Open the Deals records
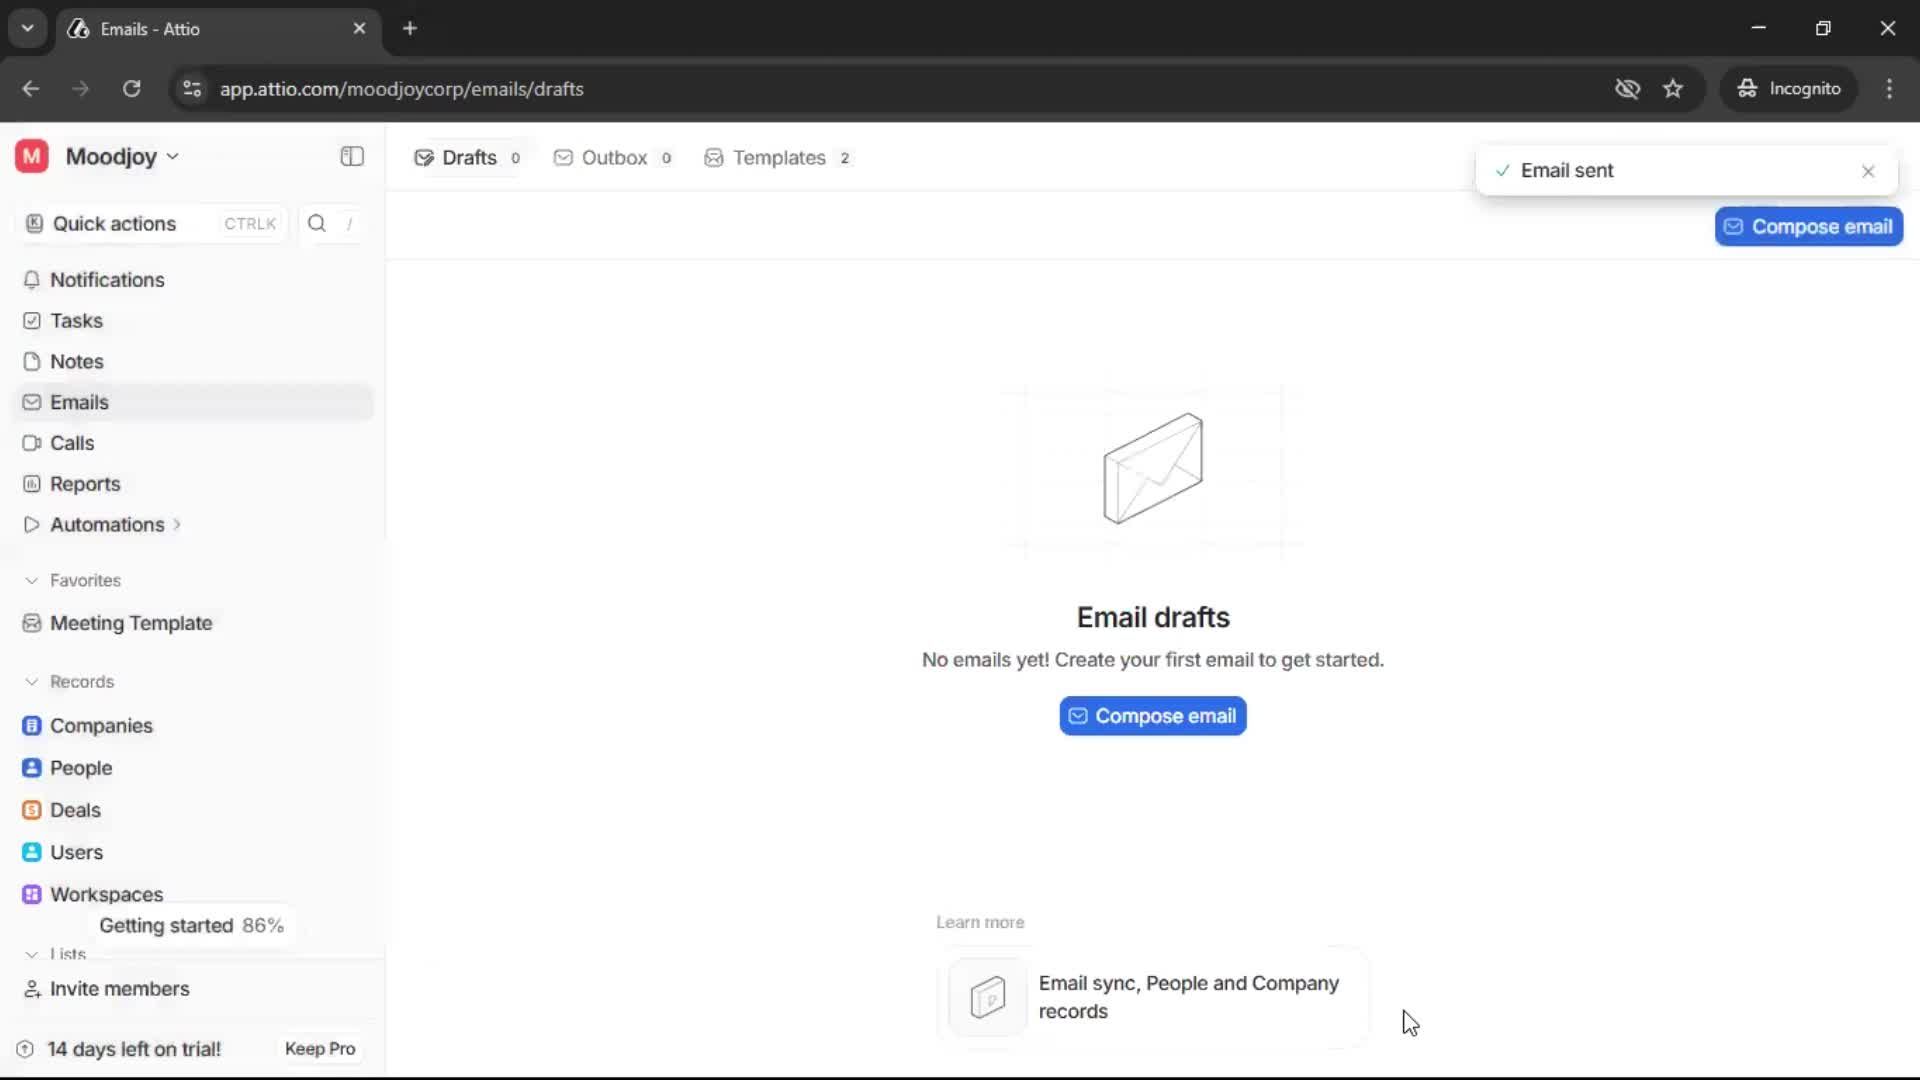Image resolution: width=1920 pixels, height=1080 pixels. coord(75,810)
